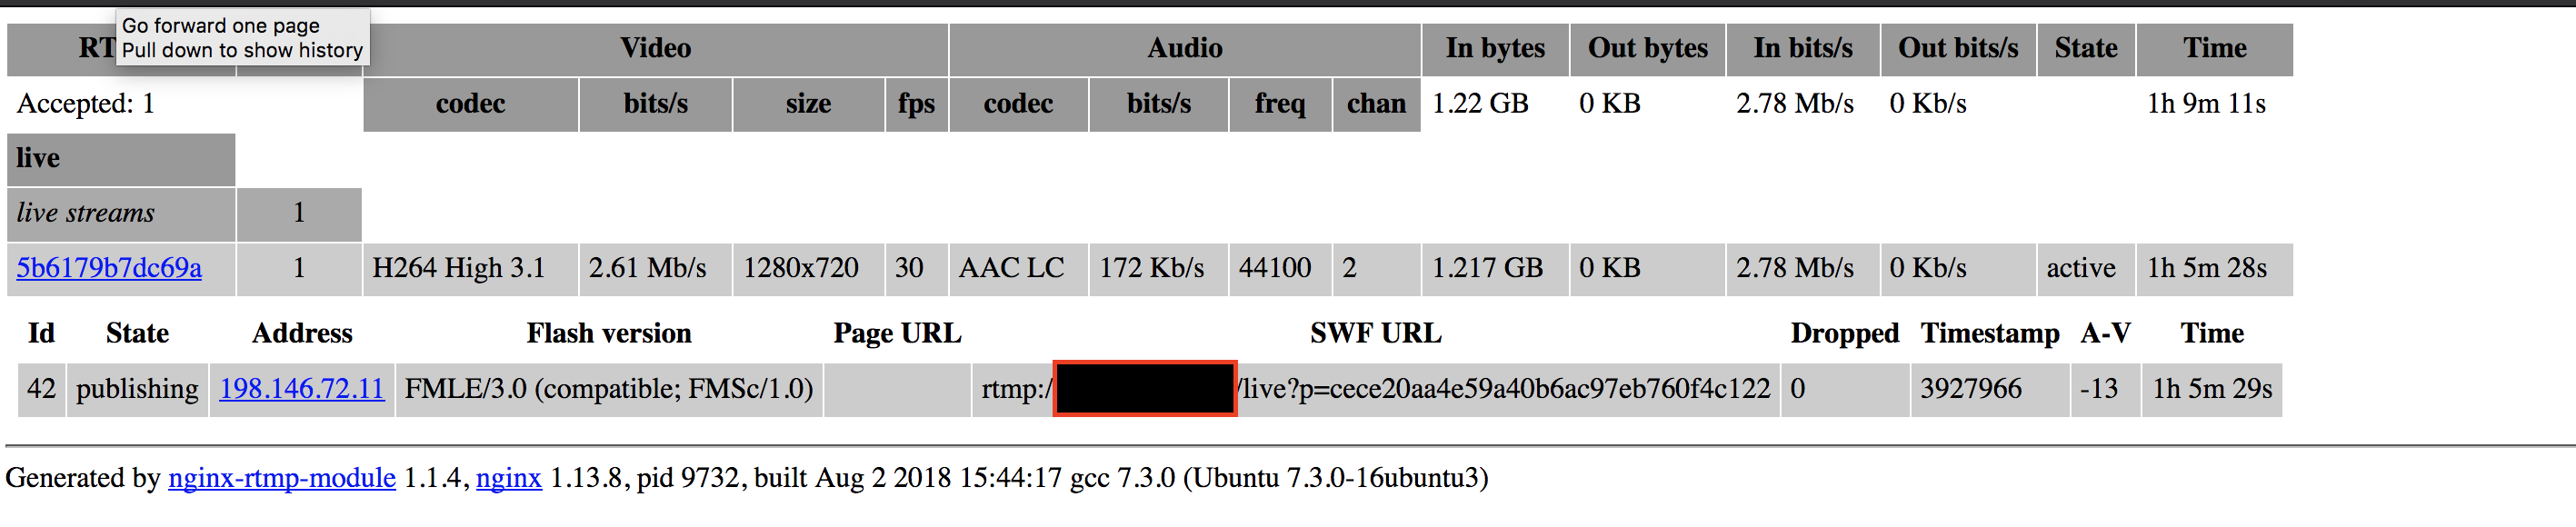Viewport: 2576px width, 527px height.
Task: Open the 5b6179b7dc69a stream details link
Action: coord(108,268)
